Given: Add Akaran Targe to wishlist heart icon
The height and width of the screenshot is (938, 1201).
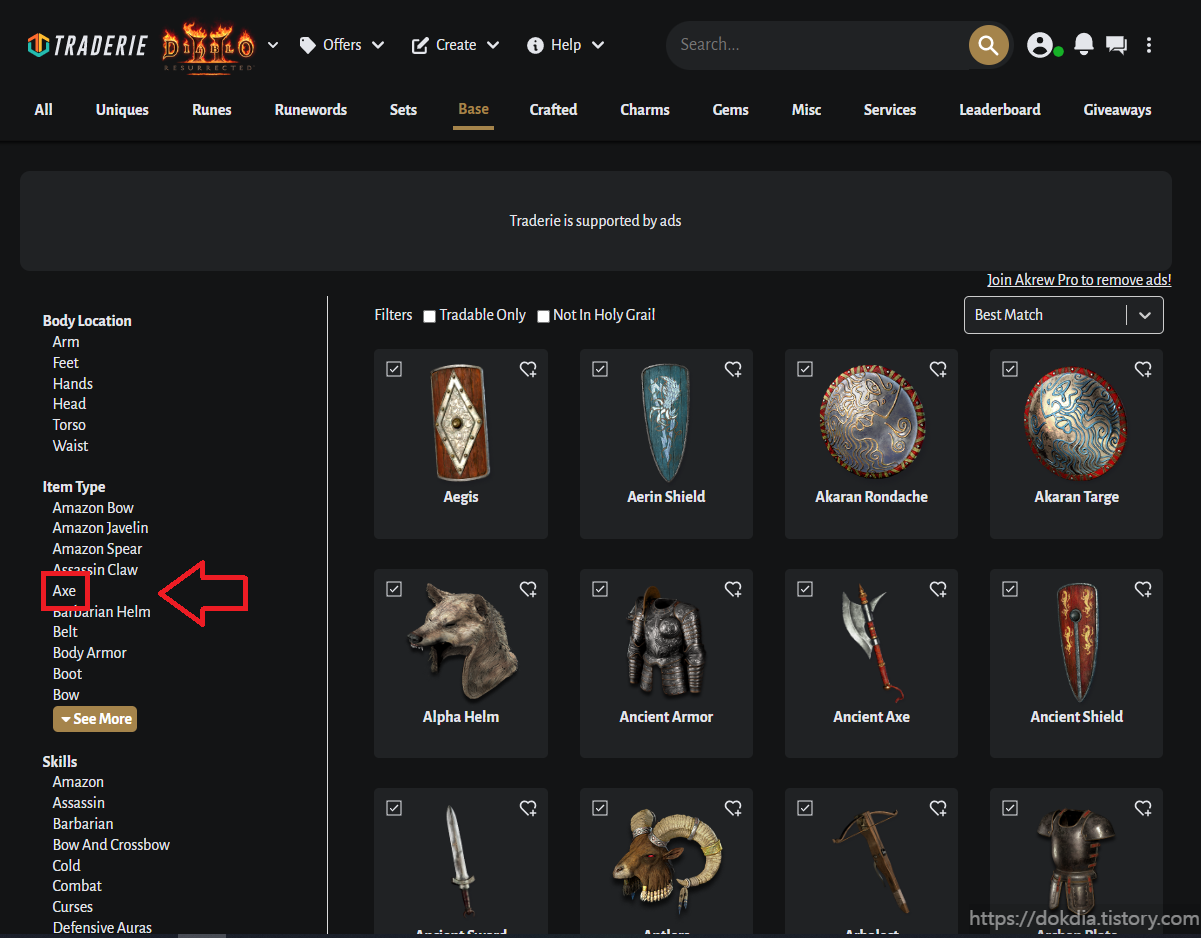Looking at the screenshot, I should 1143,370.
